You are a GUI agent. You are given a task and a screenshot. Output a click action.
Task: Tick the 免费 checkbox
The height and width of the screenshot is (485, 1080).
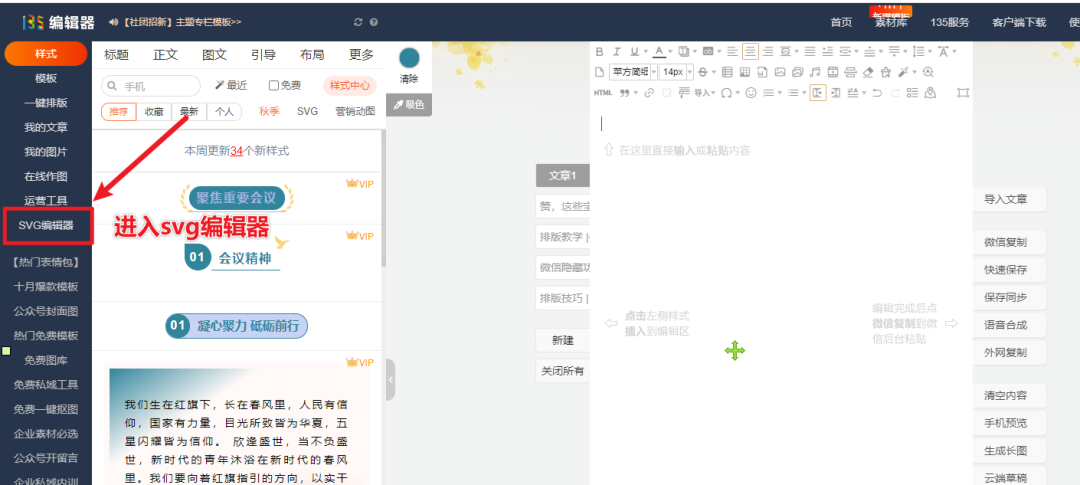tap(273, 85)
